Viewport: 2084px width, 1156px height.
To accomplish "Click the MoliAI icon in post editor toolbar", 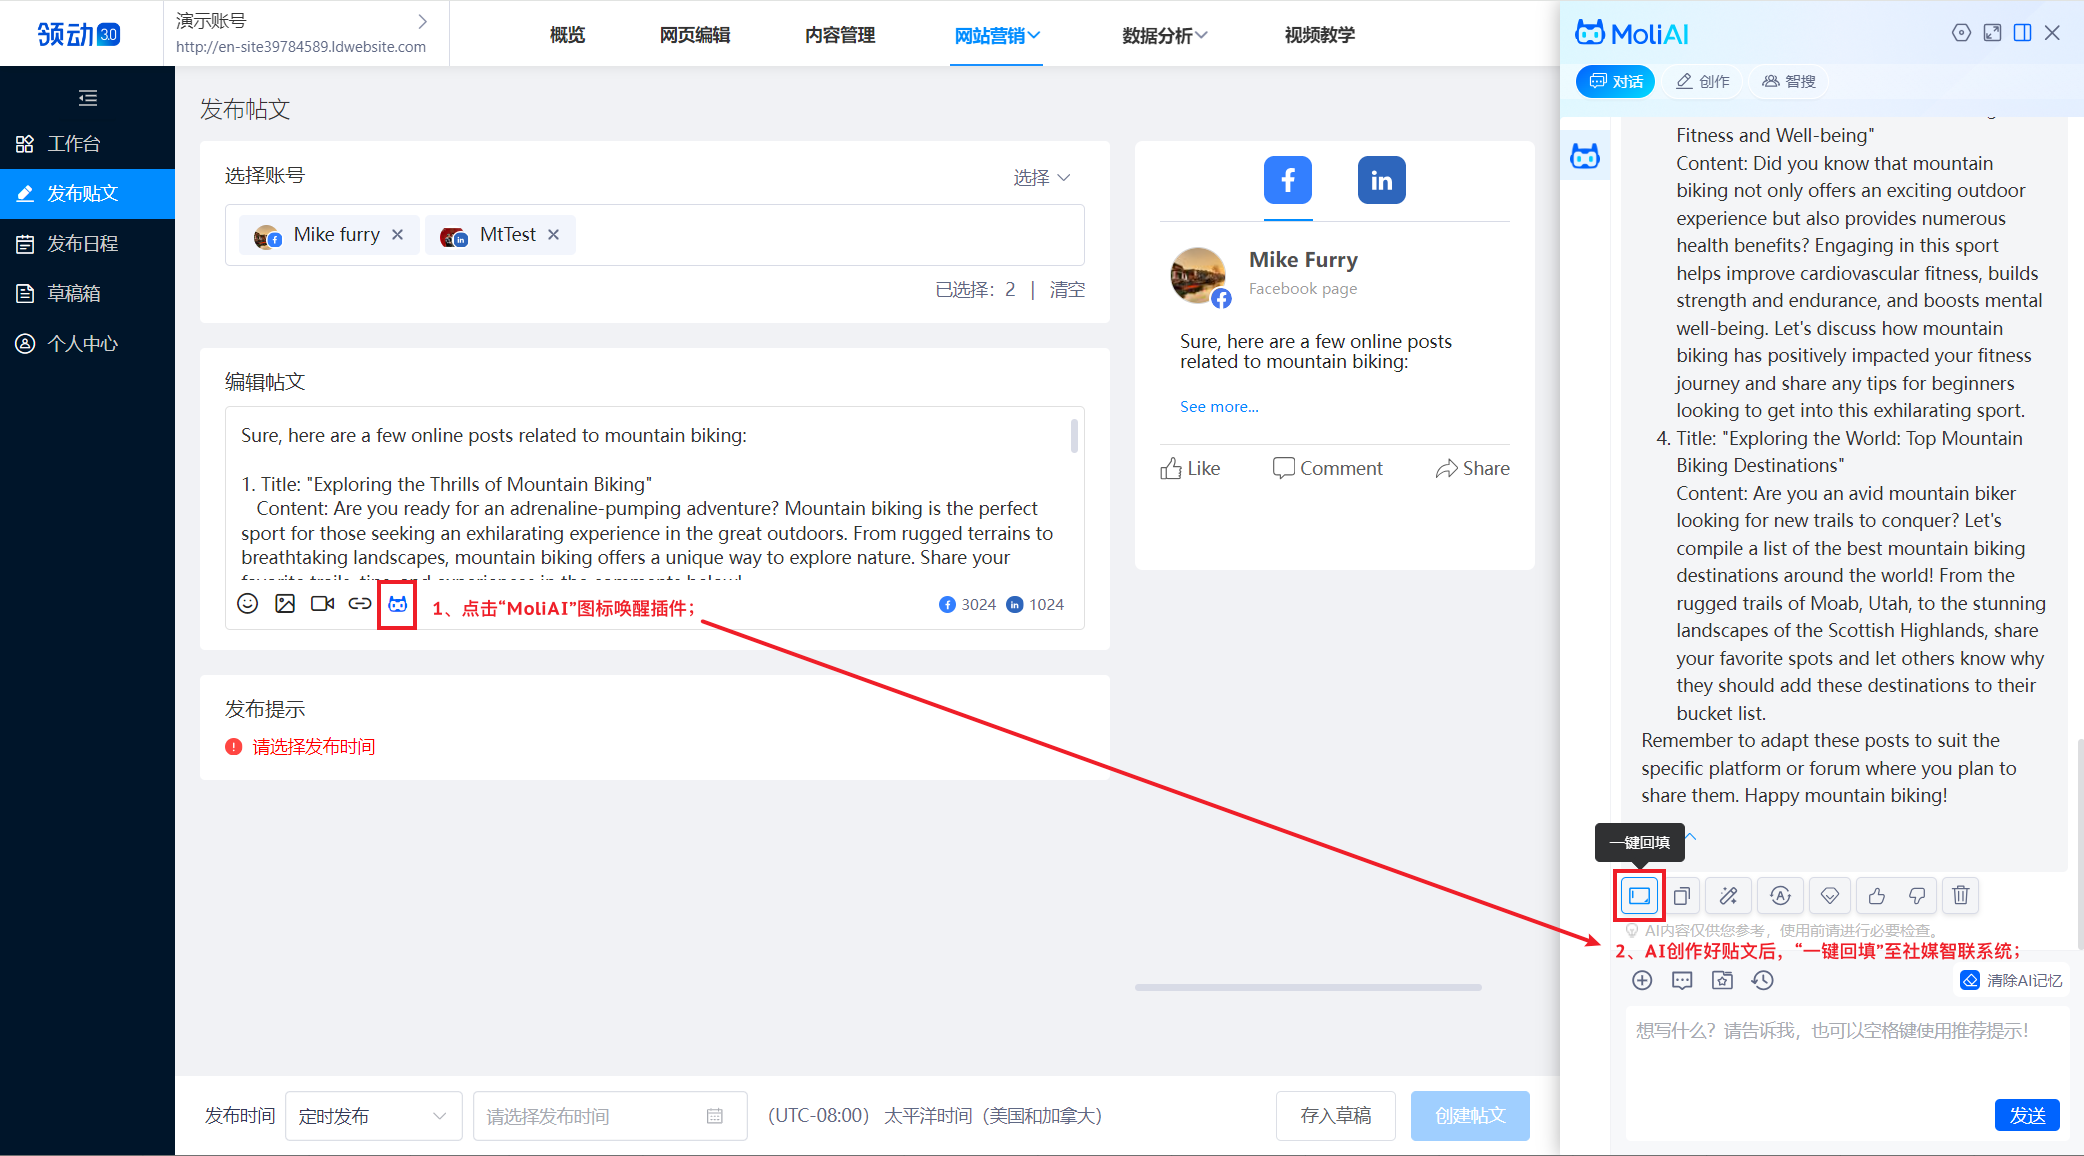I will tap(397, 604).
